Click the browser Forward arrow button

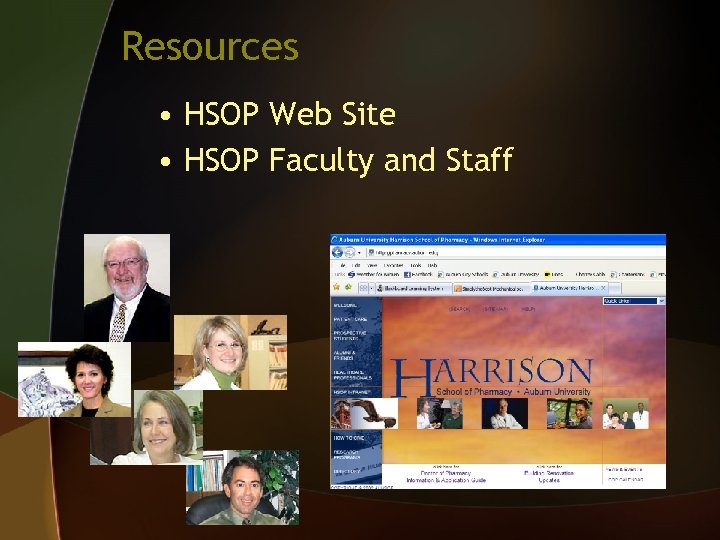(350, 252)
